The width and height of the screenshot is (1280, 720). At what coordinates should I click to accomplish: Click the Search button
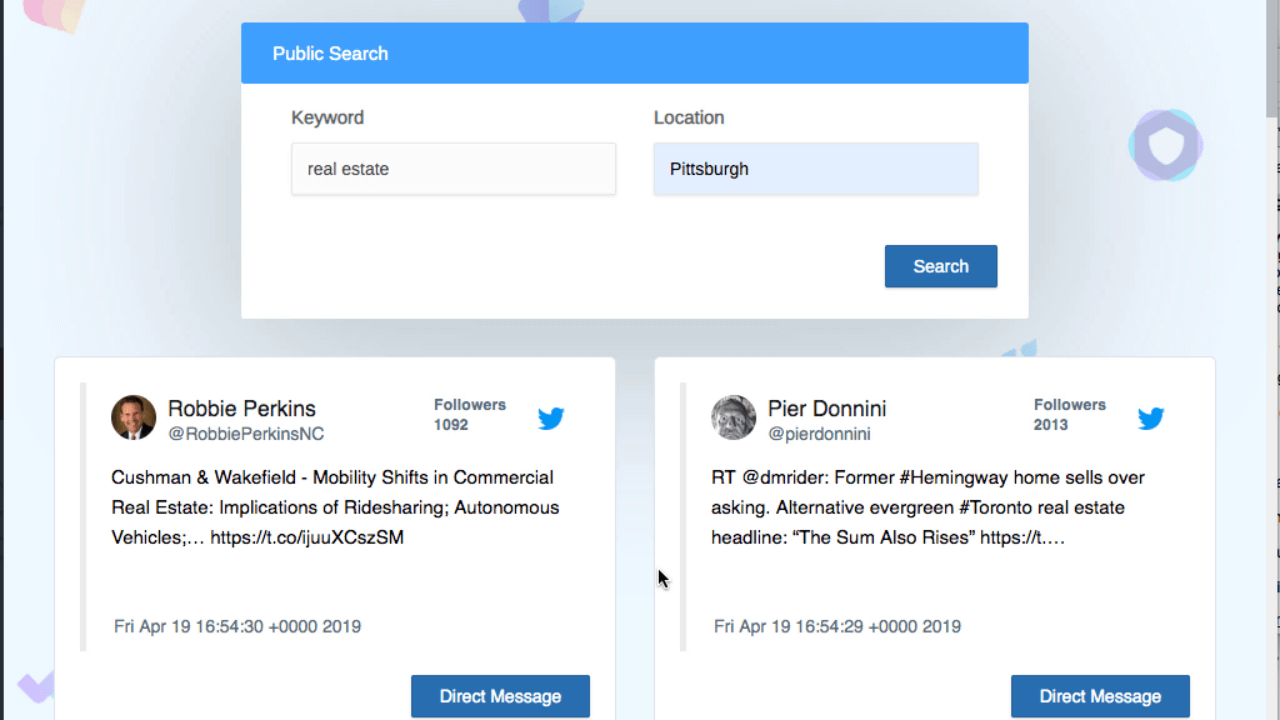pyautogui.click(x=941, y=266)
